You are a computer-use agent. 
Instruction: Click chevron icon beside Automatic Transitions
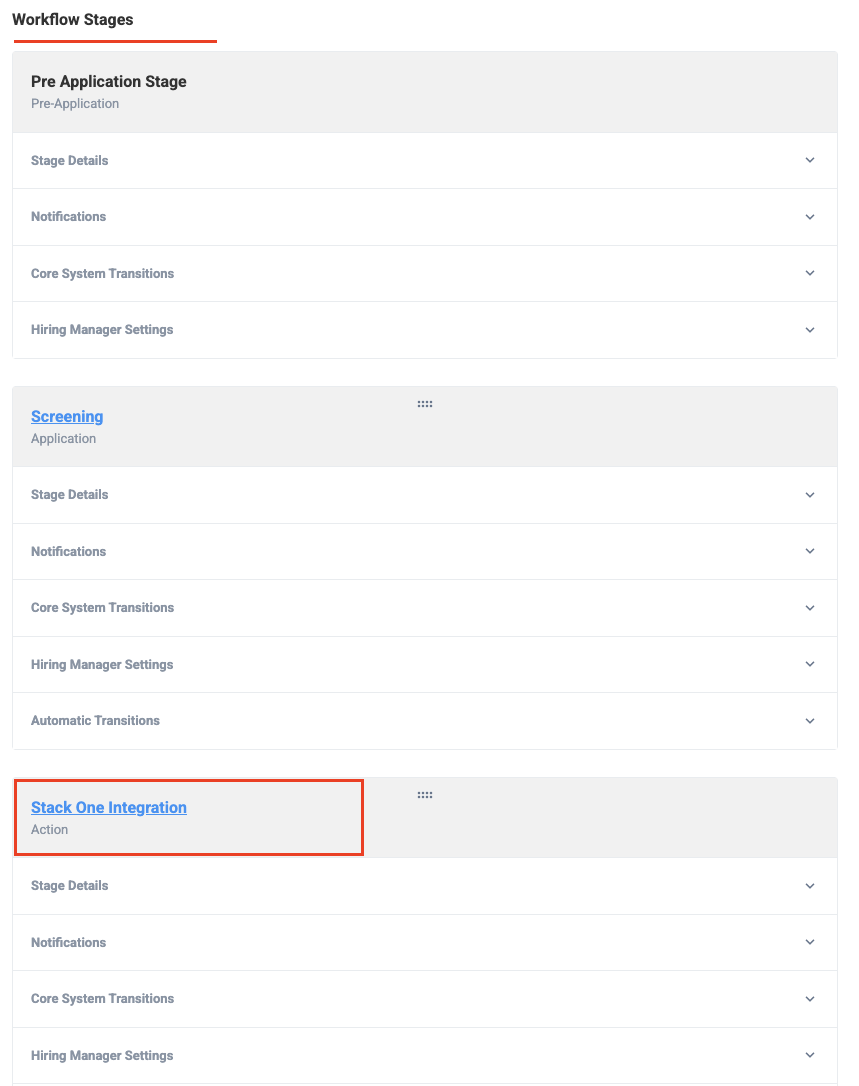(810, 721)
